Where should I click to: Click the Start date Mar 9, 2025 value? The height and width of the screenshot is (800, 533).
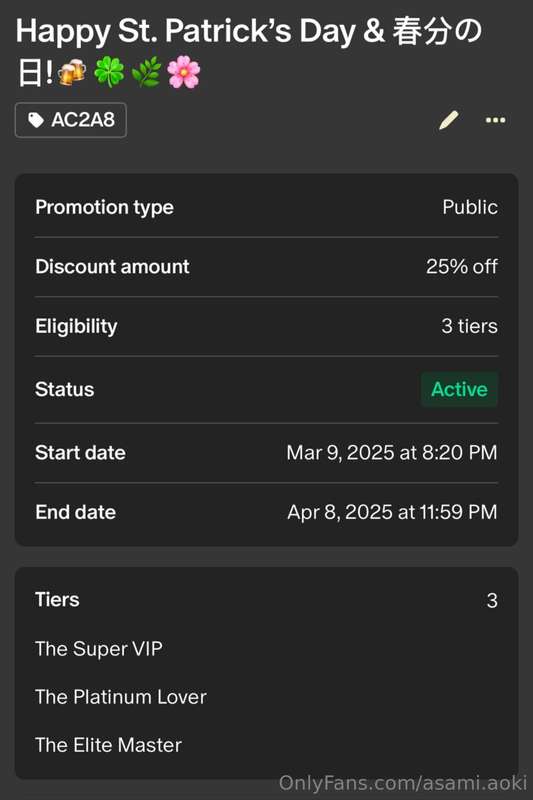(392, 453)
